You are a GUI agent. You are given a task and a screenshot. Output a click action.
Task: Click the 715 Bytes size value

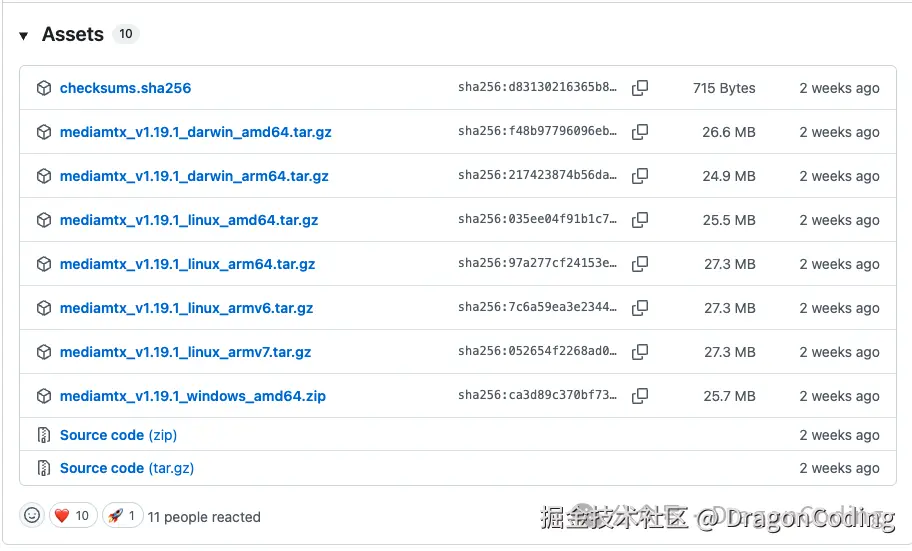coord(724,88)
